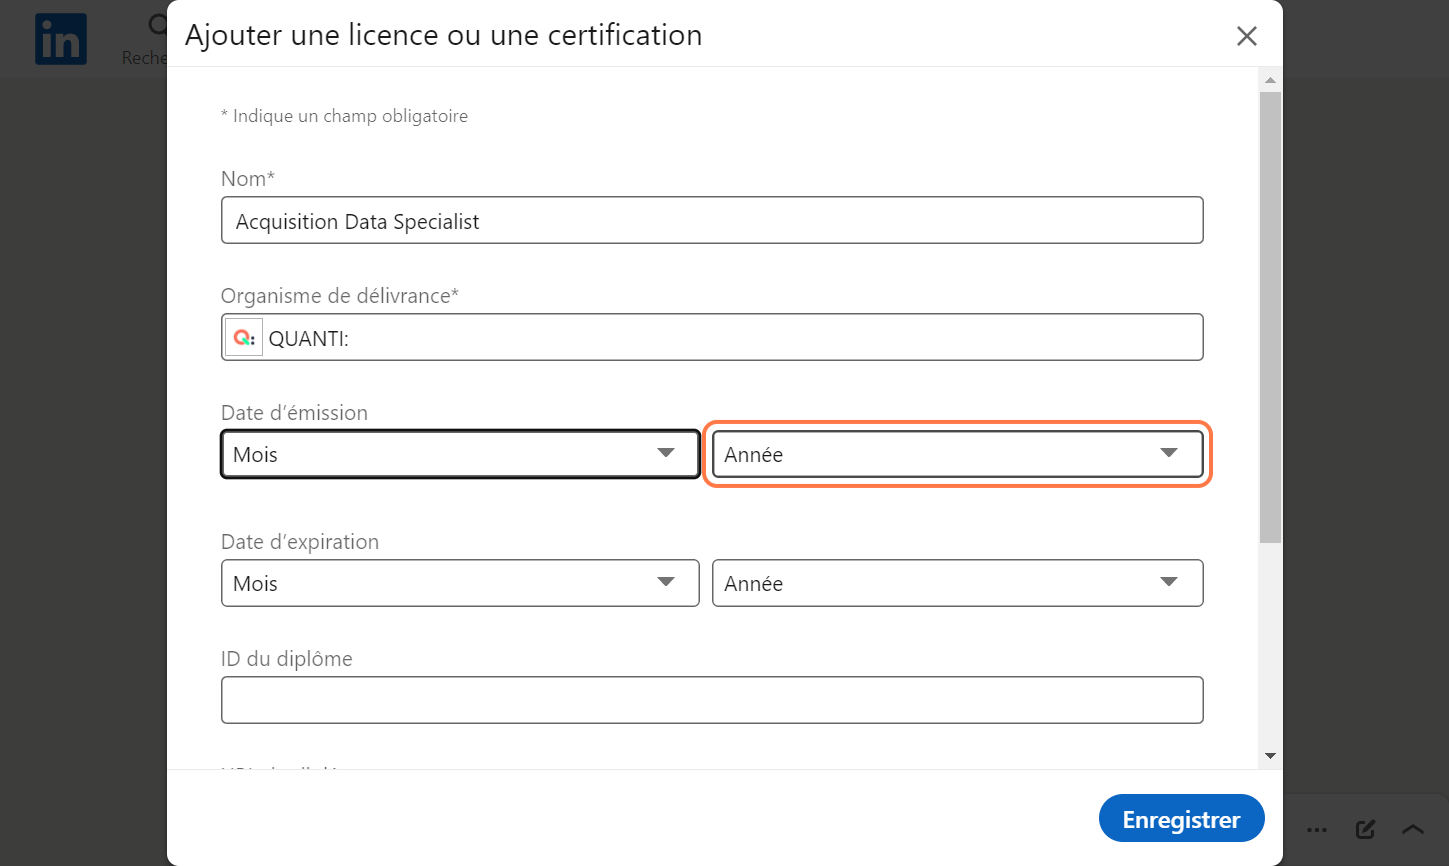This screenshot has width=1449, height=866.
Task: Open the issue date Année dropdown
Action: coord(957,454)
